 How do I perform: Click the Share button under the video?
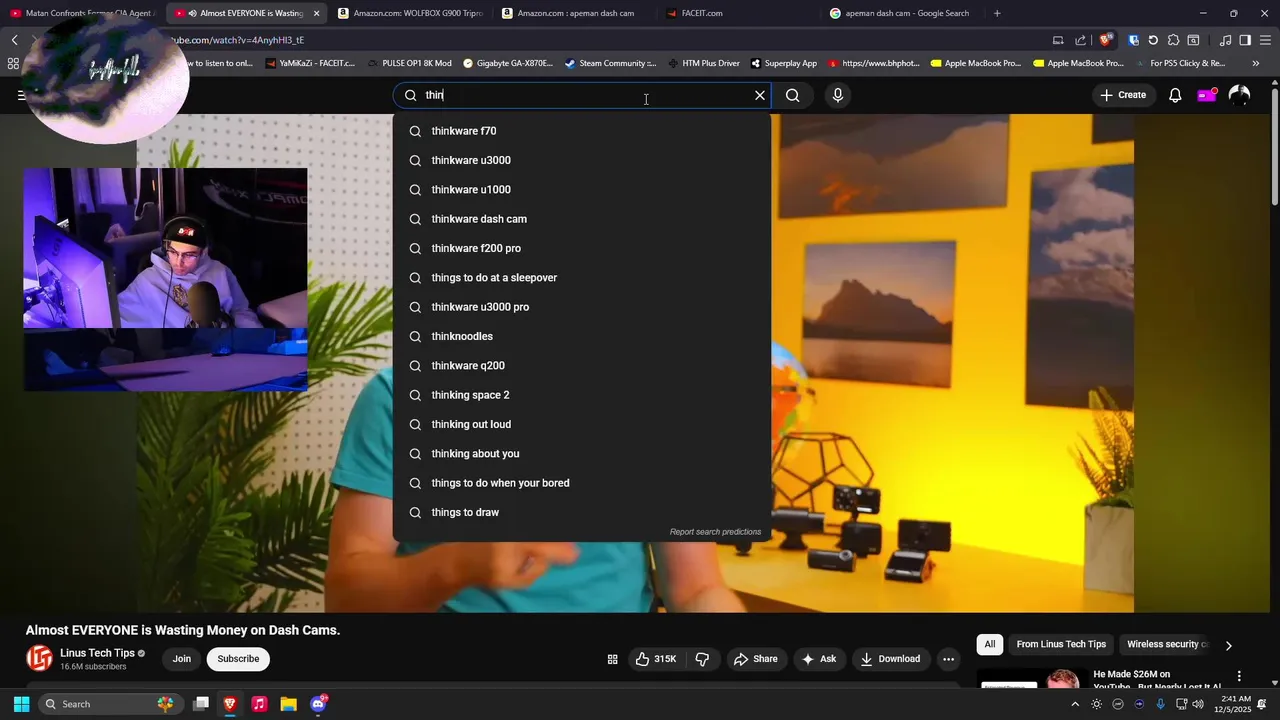pos(755,659)
